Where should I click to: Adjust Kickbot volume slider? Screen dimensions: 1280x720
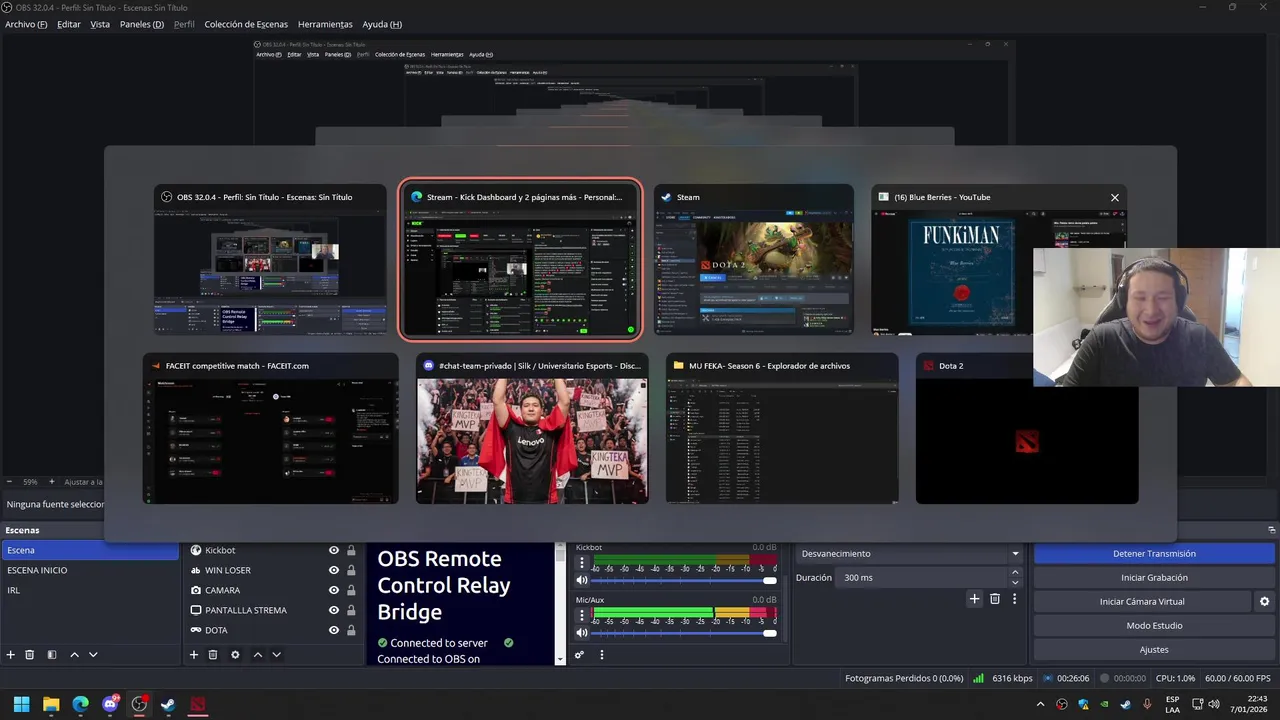coord(685,580)
